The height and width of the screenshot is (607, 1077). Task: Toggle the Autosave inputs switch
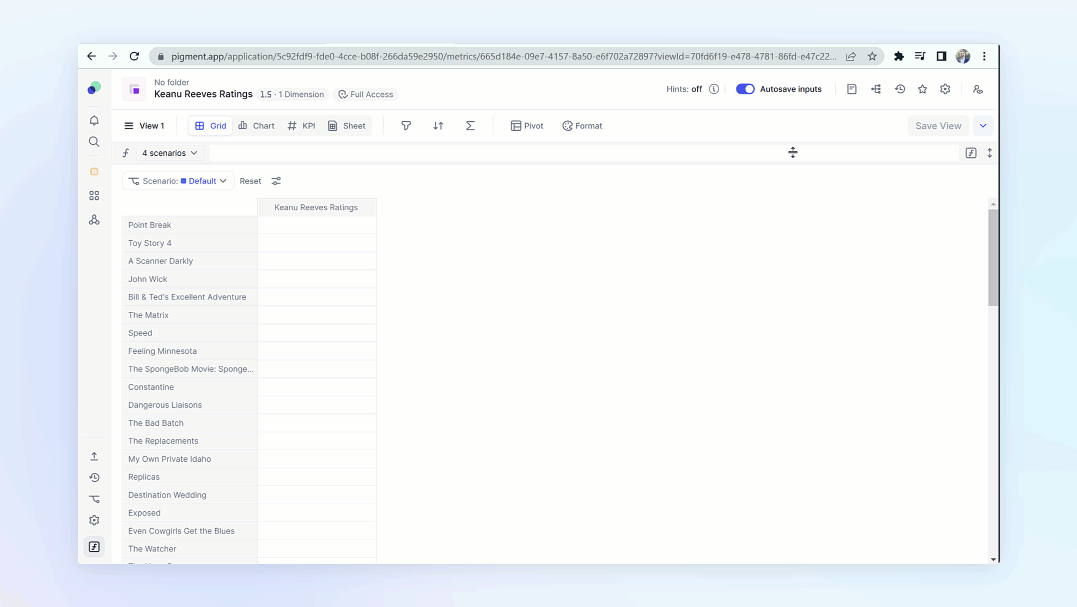pos(745,89)
